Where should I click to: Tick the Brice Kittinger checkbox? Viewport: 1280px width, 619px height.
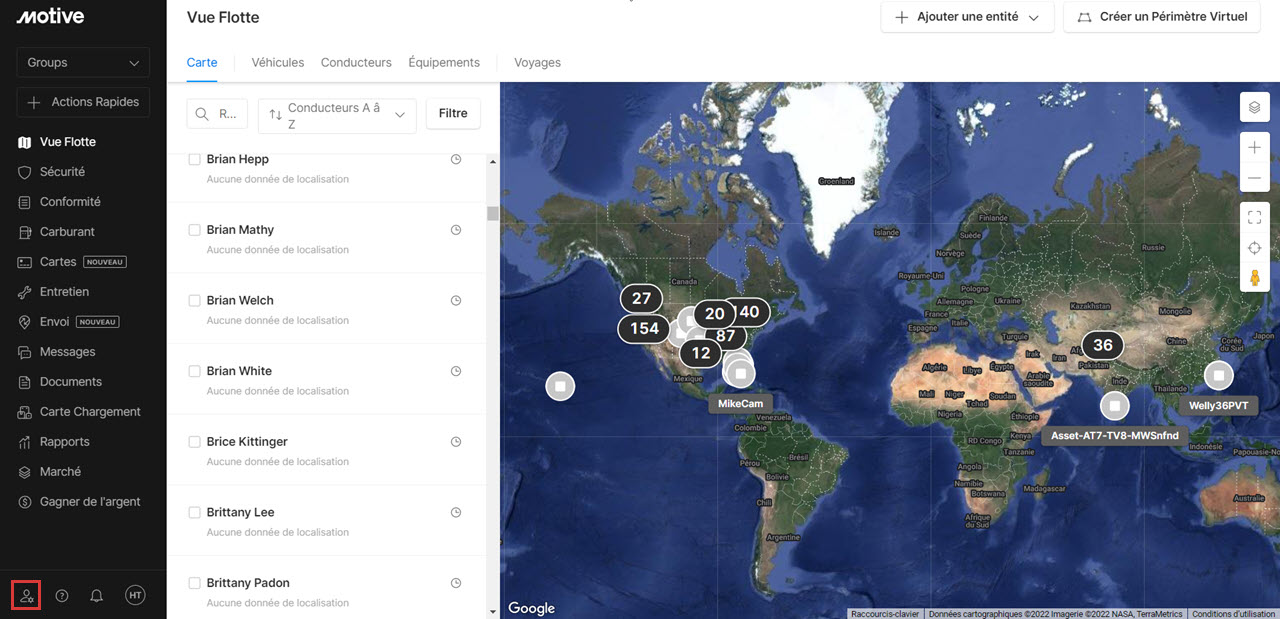point(194,441)
